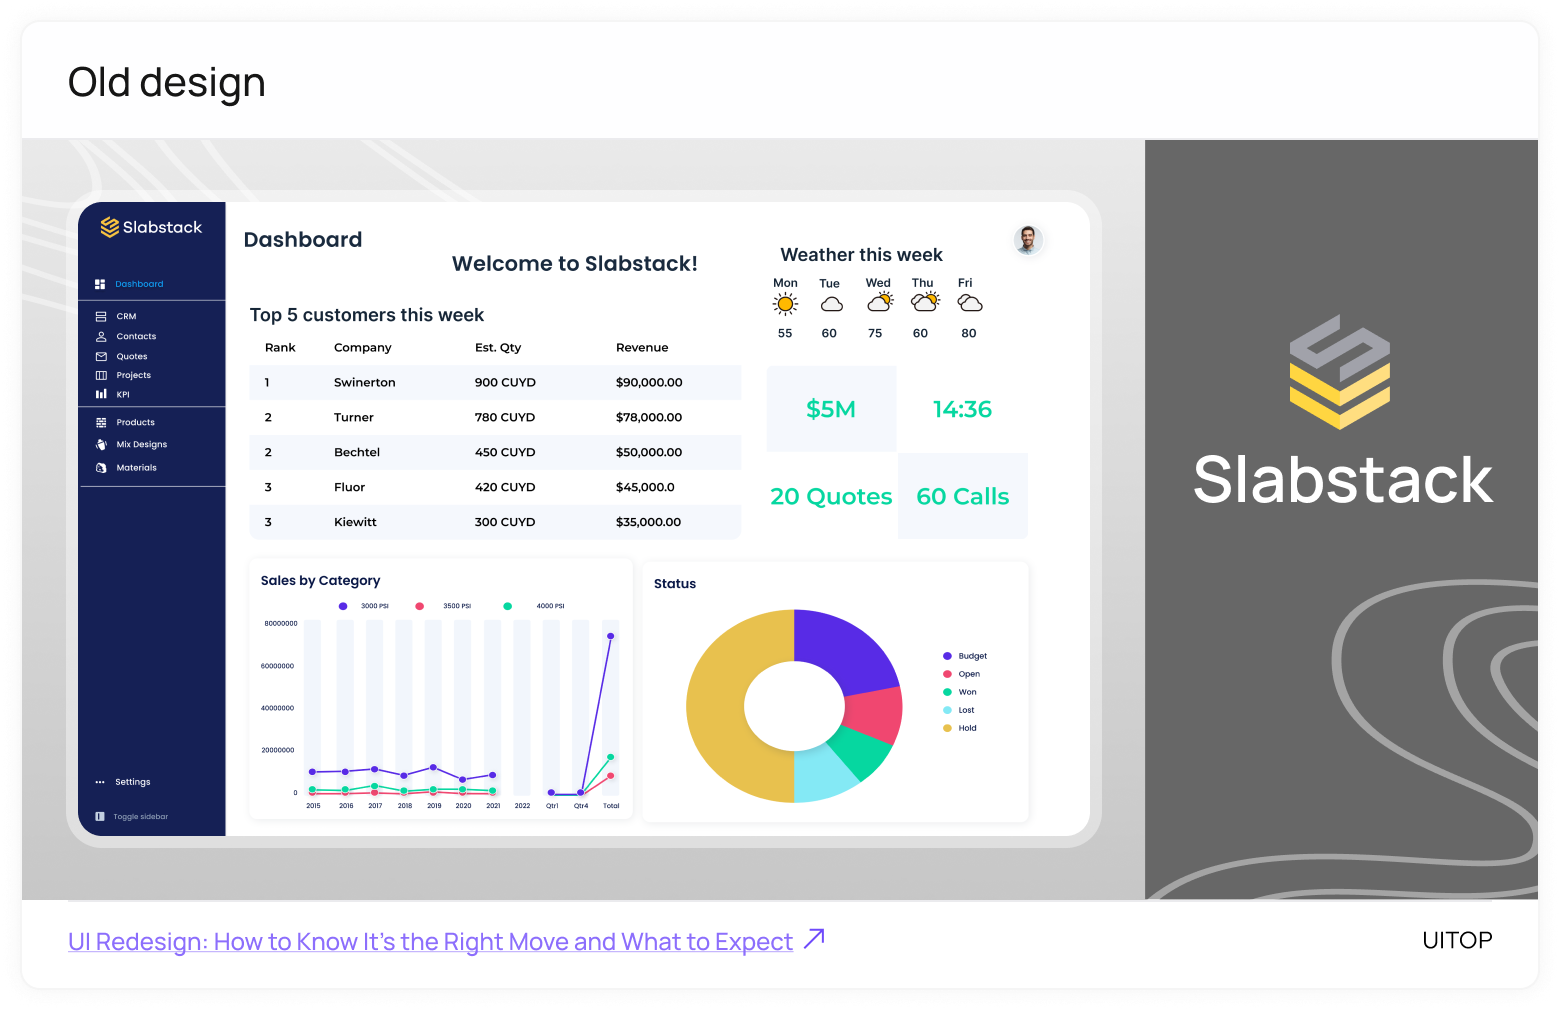Click the Dashboard grid icon in sidebar
Image resolution: width=1560 pixels, height=1010 pixels.
tap(100, 284)
